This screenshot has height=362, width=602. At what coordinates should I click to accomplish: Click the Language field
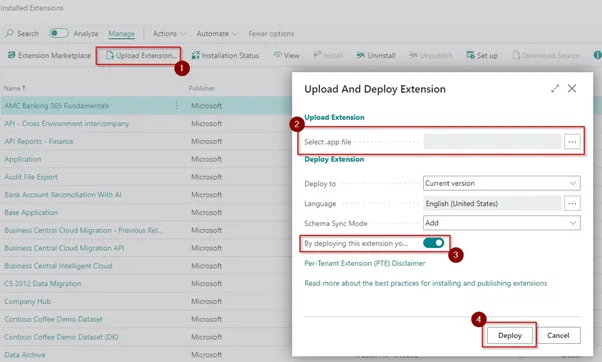492,203
